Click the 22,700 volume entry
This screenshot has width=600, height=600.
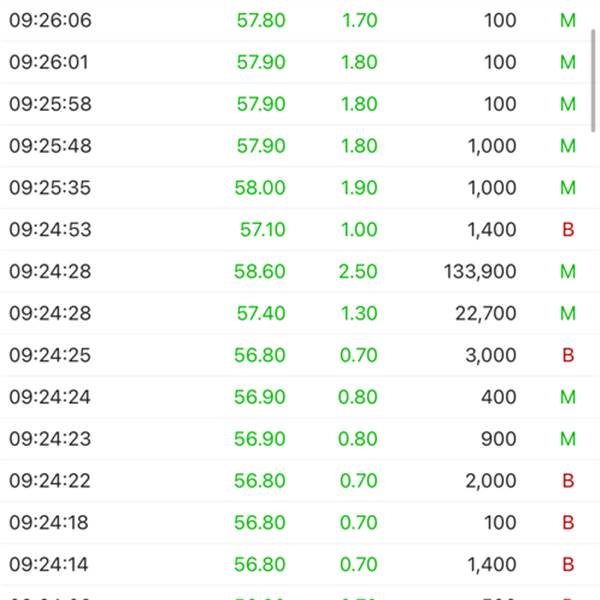(489, 314)
